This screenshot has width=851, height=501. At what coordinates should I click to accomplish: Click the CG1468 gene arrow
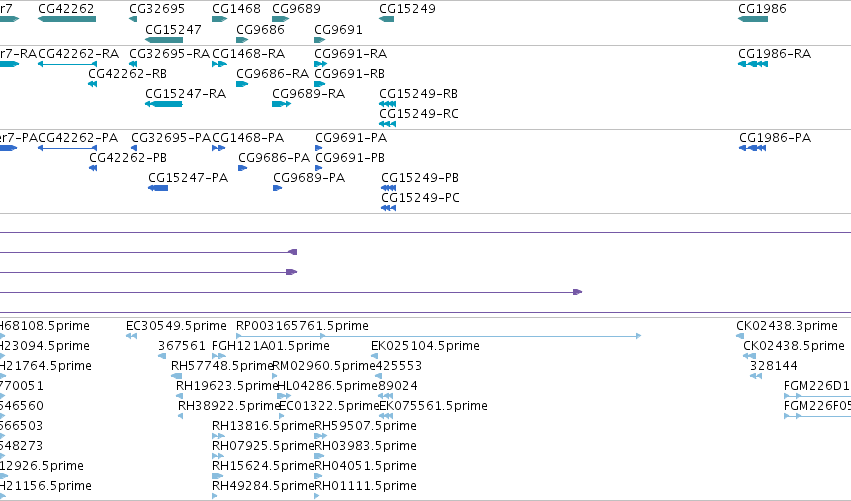click(x=219, y=19)
